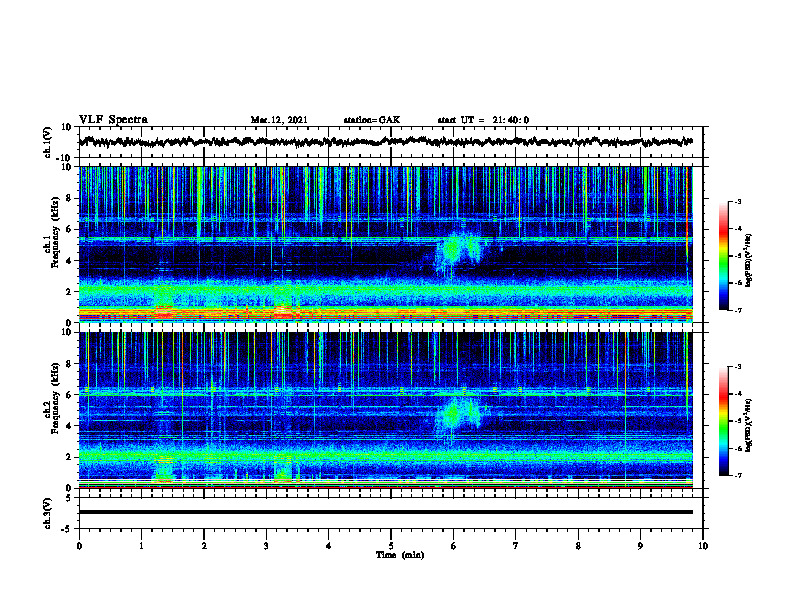792x612 pixels.
Task: Click time axis tick label "3"
Action: (x=266, y=546)
